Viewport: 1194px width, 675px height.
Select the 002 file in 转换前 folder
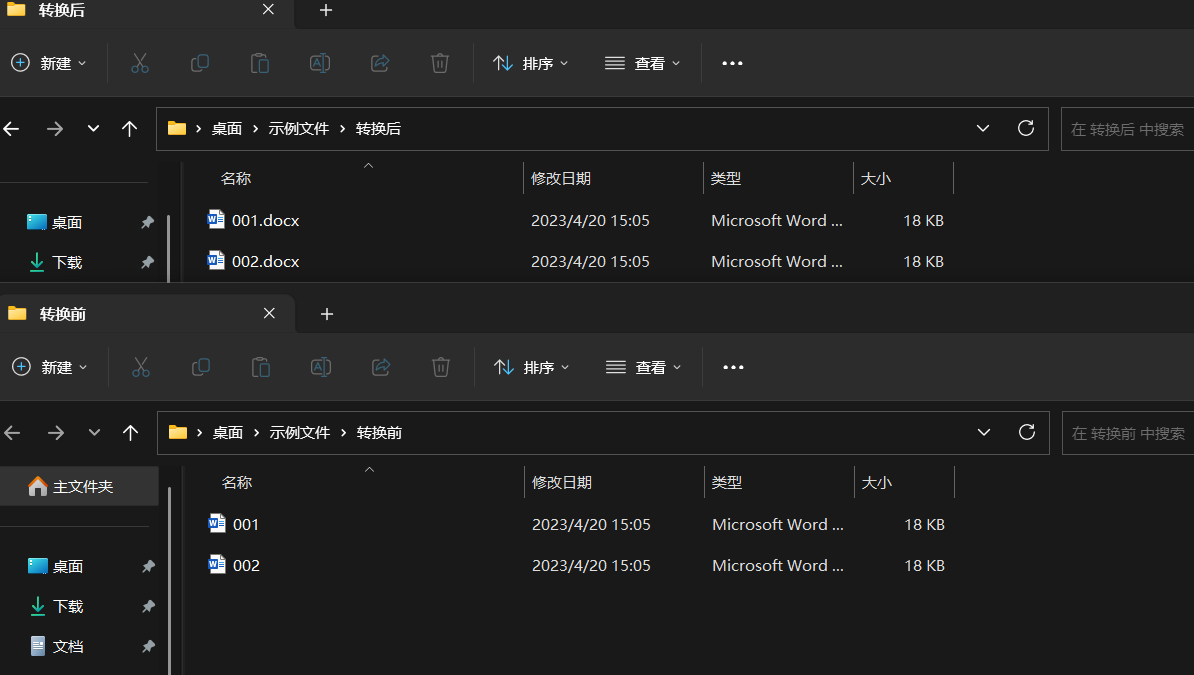pos(246,565)
